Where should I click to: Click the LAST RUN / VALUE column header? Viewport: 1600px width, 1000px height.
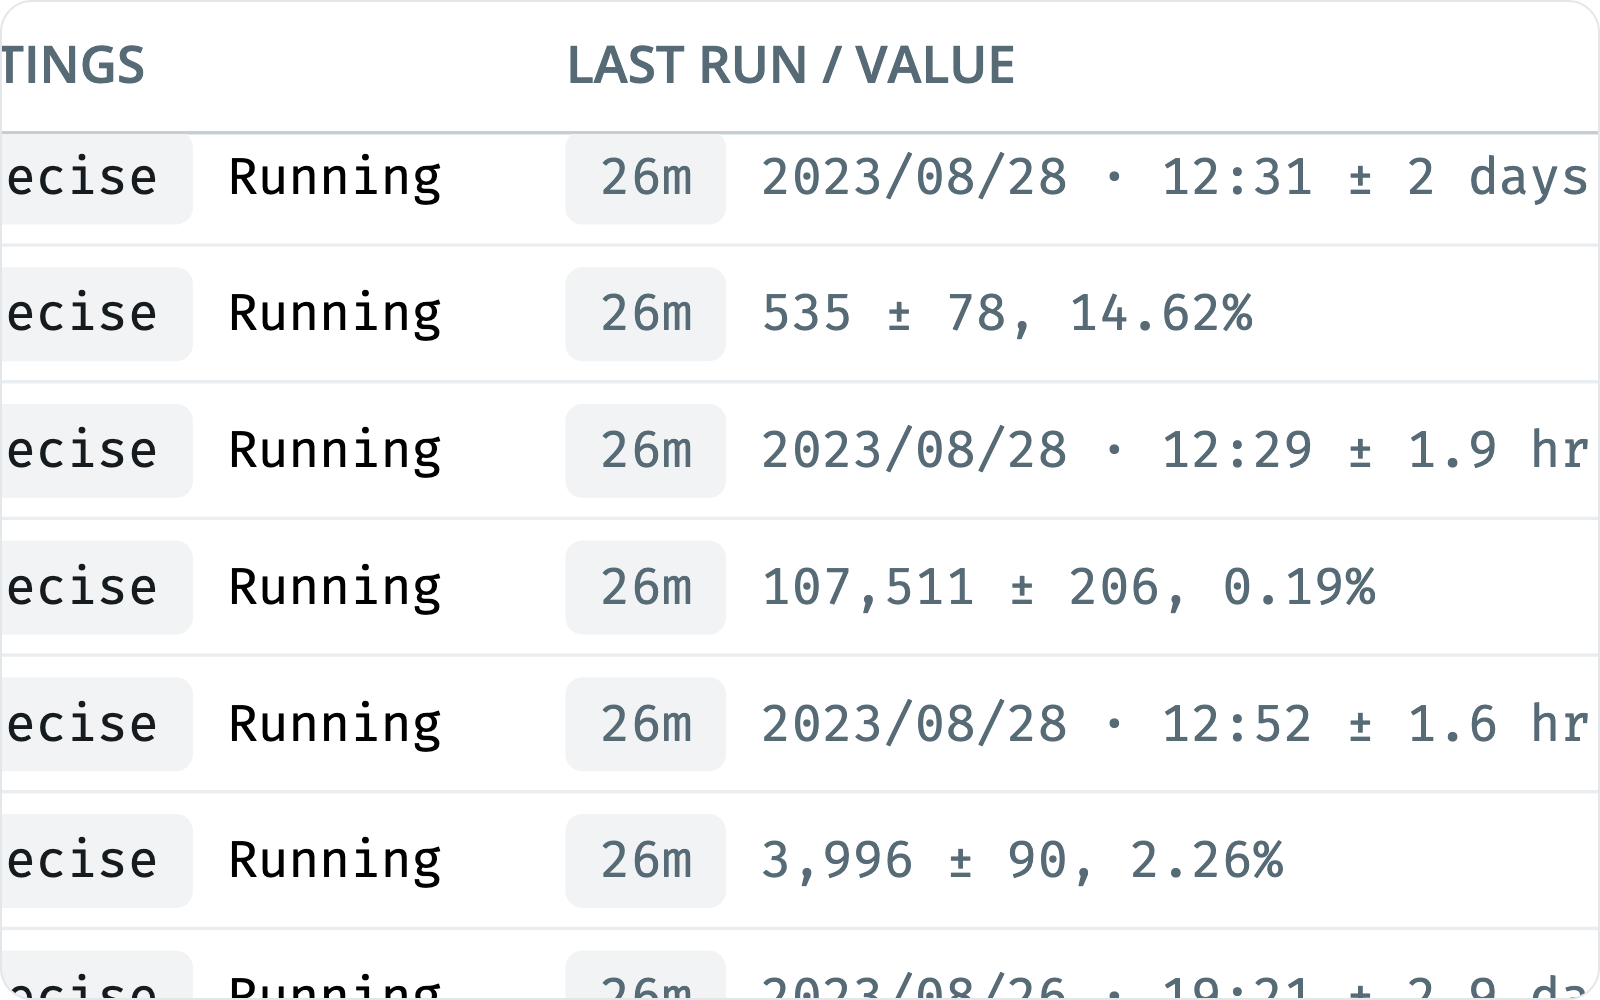(790, 66)
